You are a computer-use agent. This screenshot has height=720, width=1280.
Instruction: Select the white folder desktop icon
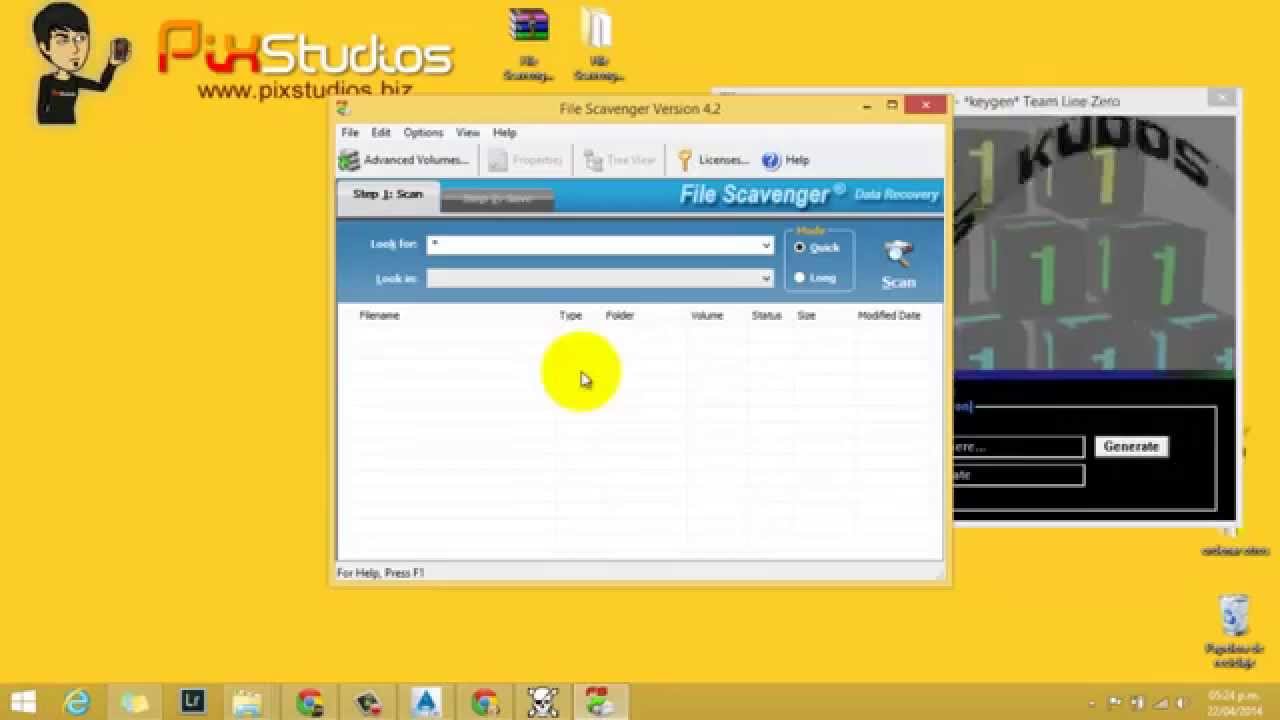click(598, 45)
